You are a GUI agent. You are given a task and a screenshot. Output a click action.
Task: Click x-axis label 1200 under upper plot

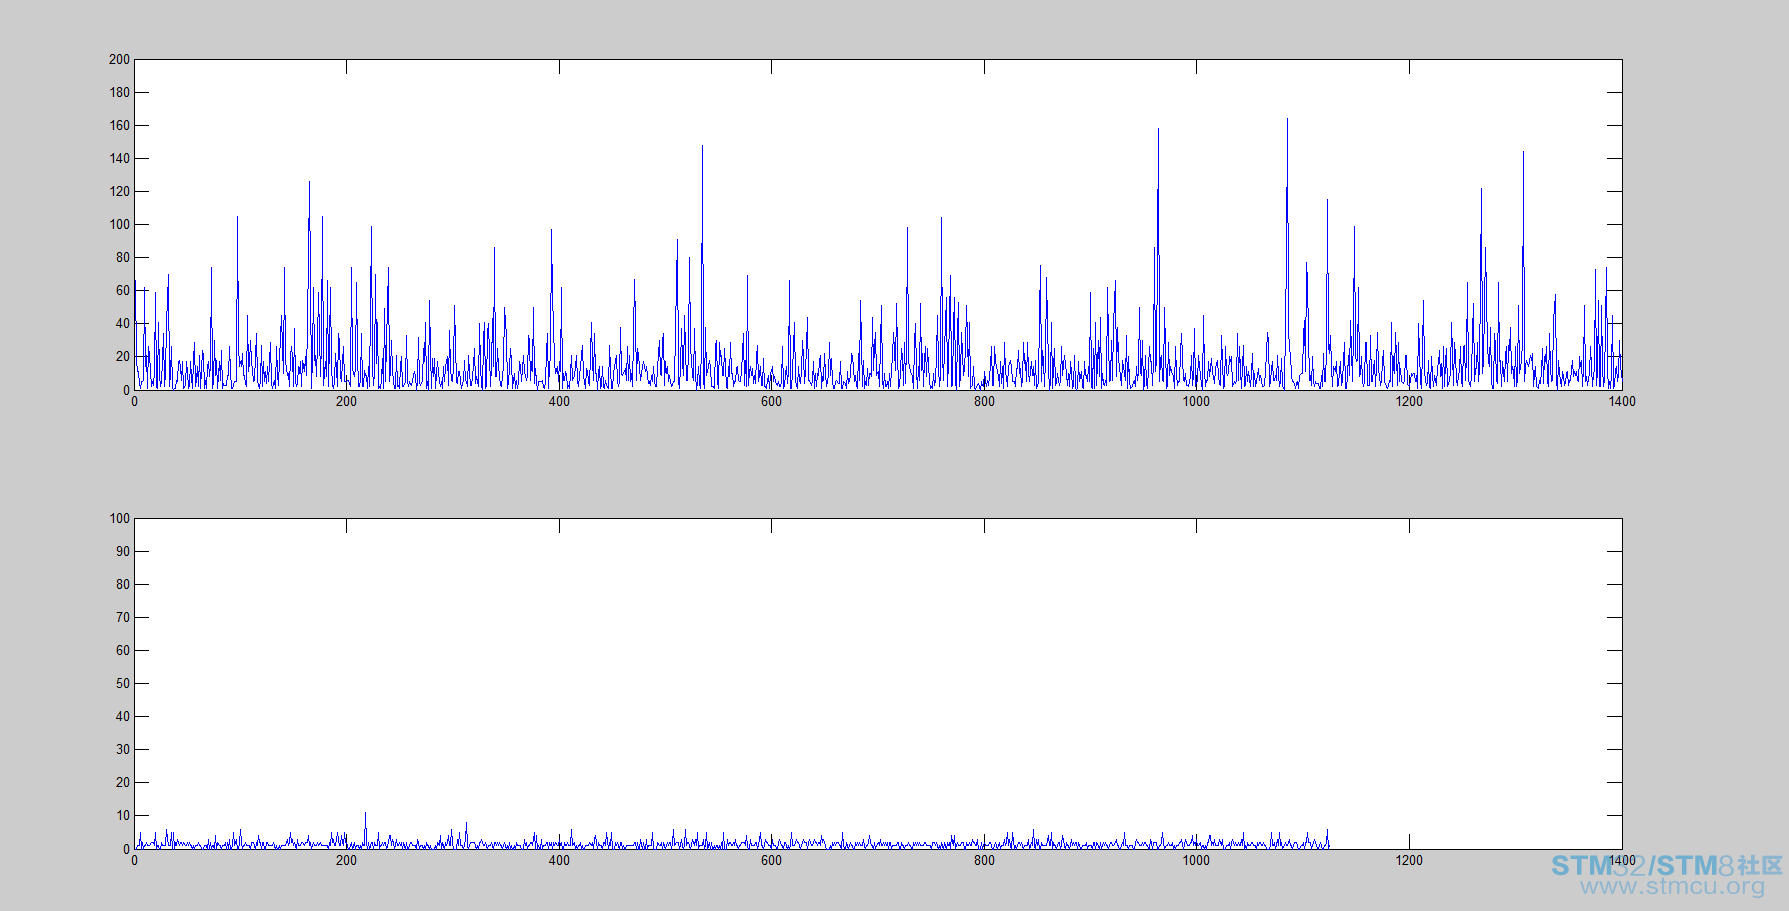1409,401
